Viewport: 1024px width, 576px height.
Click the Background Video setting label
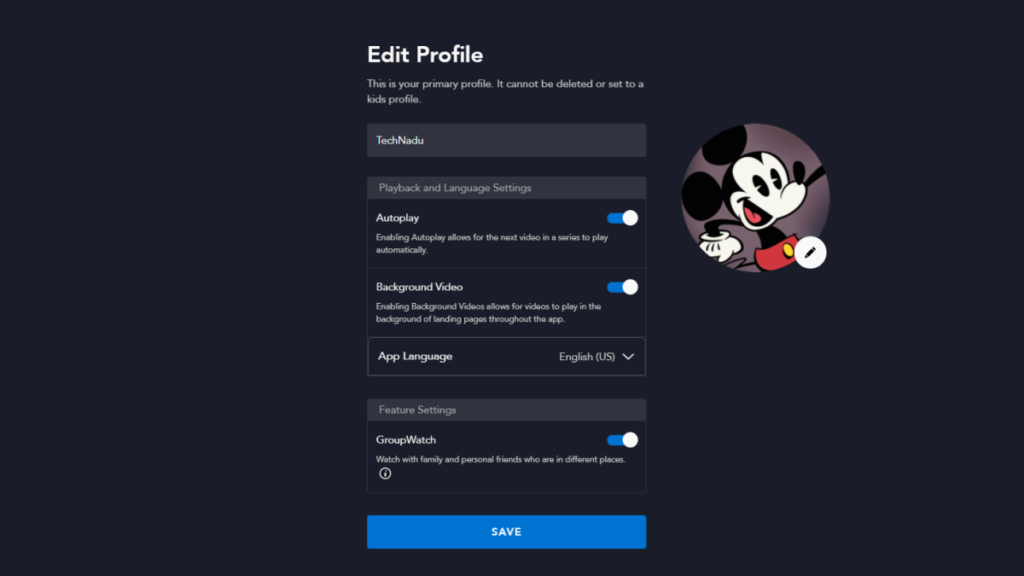pos(419,287)
